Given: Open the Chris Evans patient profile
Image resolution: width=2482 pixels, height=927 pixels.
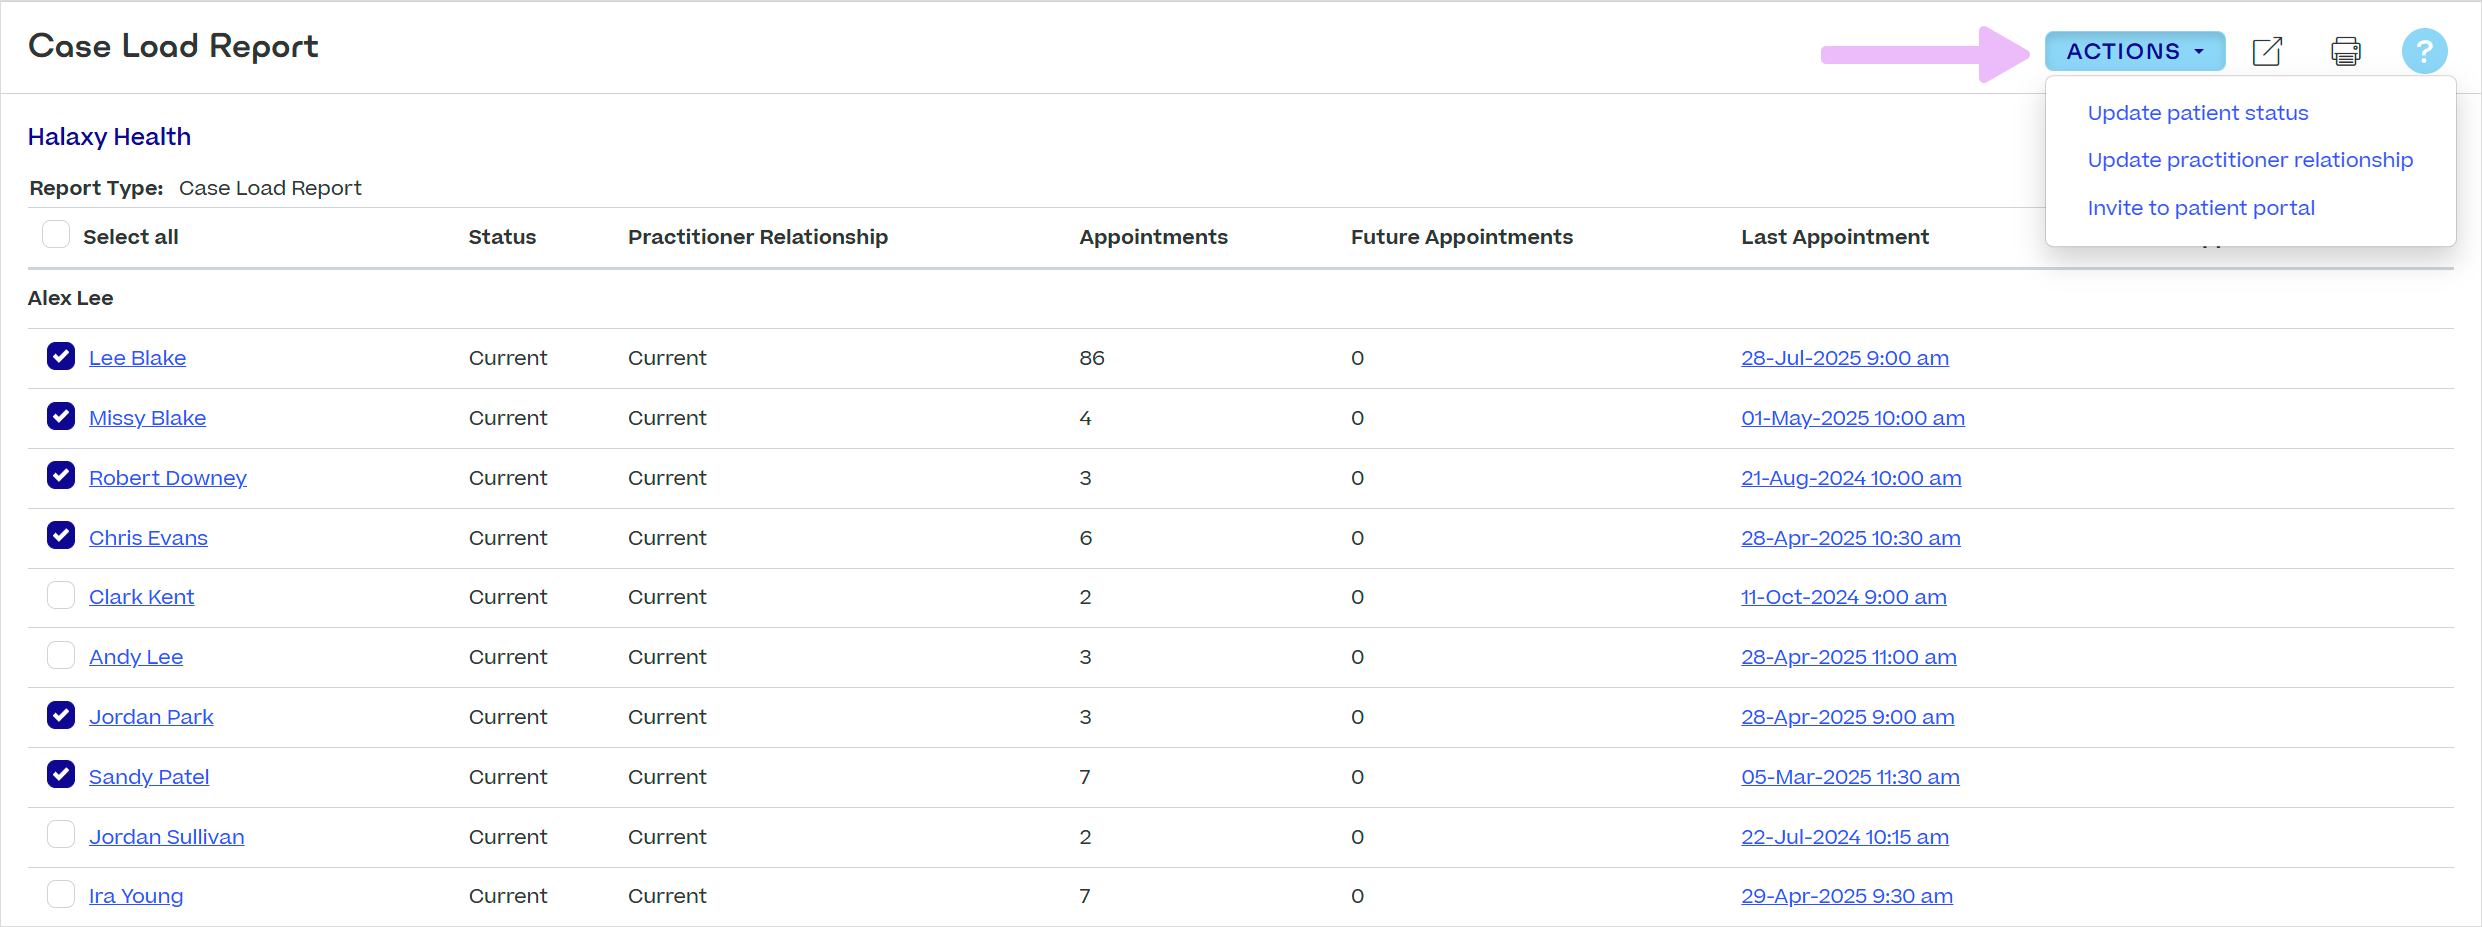Looking at the screenshot, I should [148, 538].
